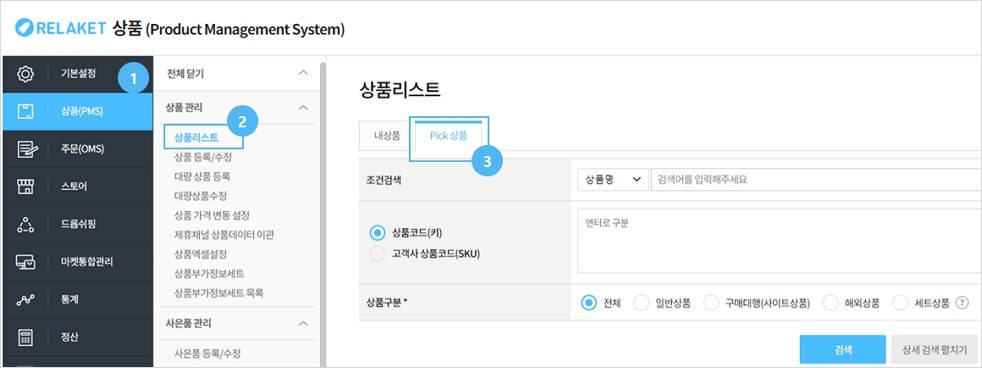Open the 주문(OMS) order icon
The width and height of the screenshot is (982, 368).
coord(25,149)
